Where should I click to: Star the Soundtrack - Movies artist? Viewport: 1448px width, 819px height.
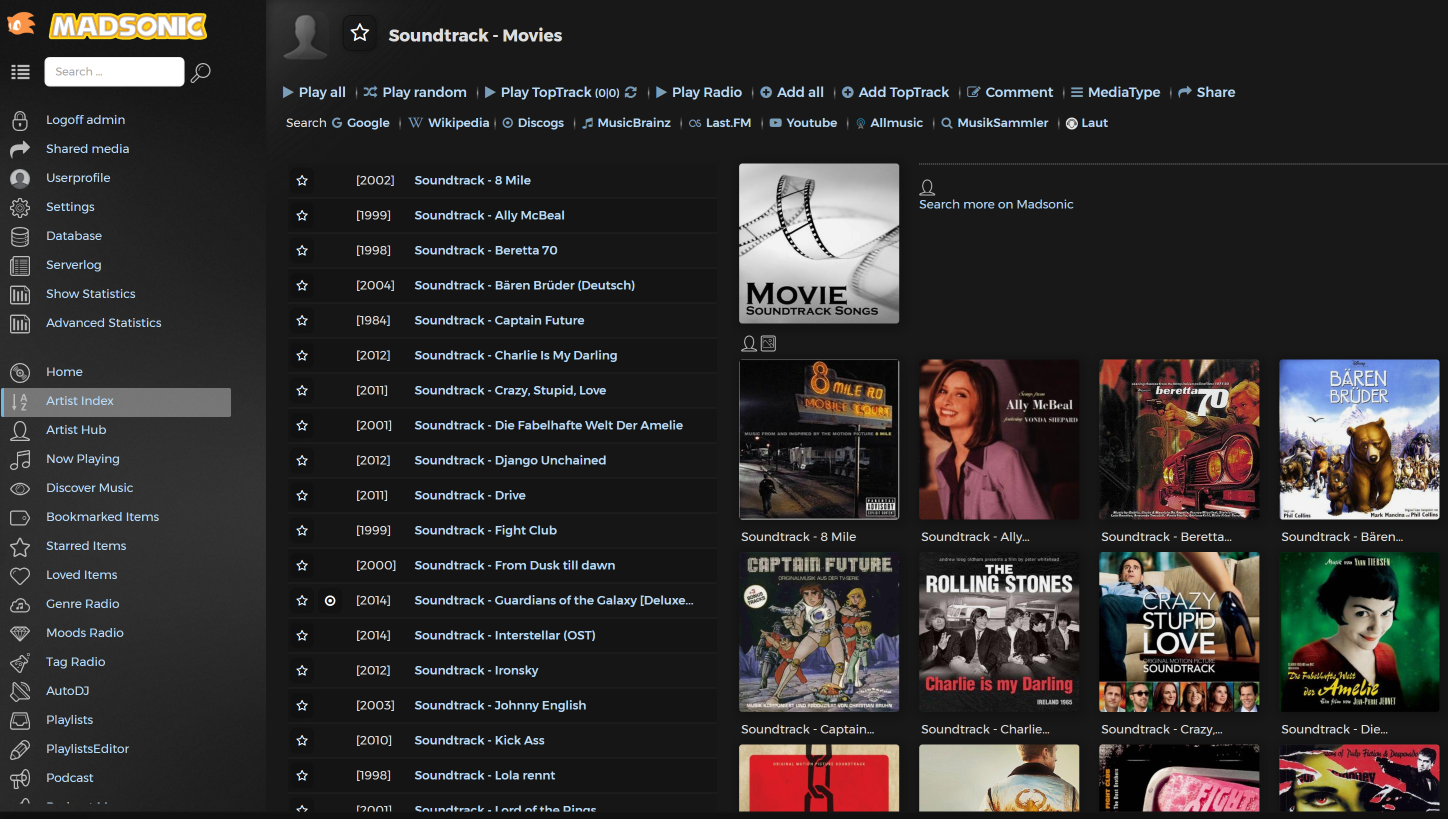(x=360, y=34)
